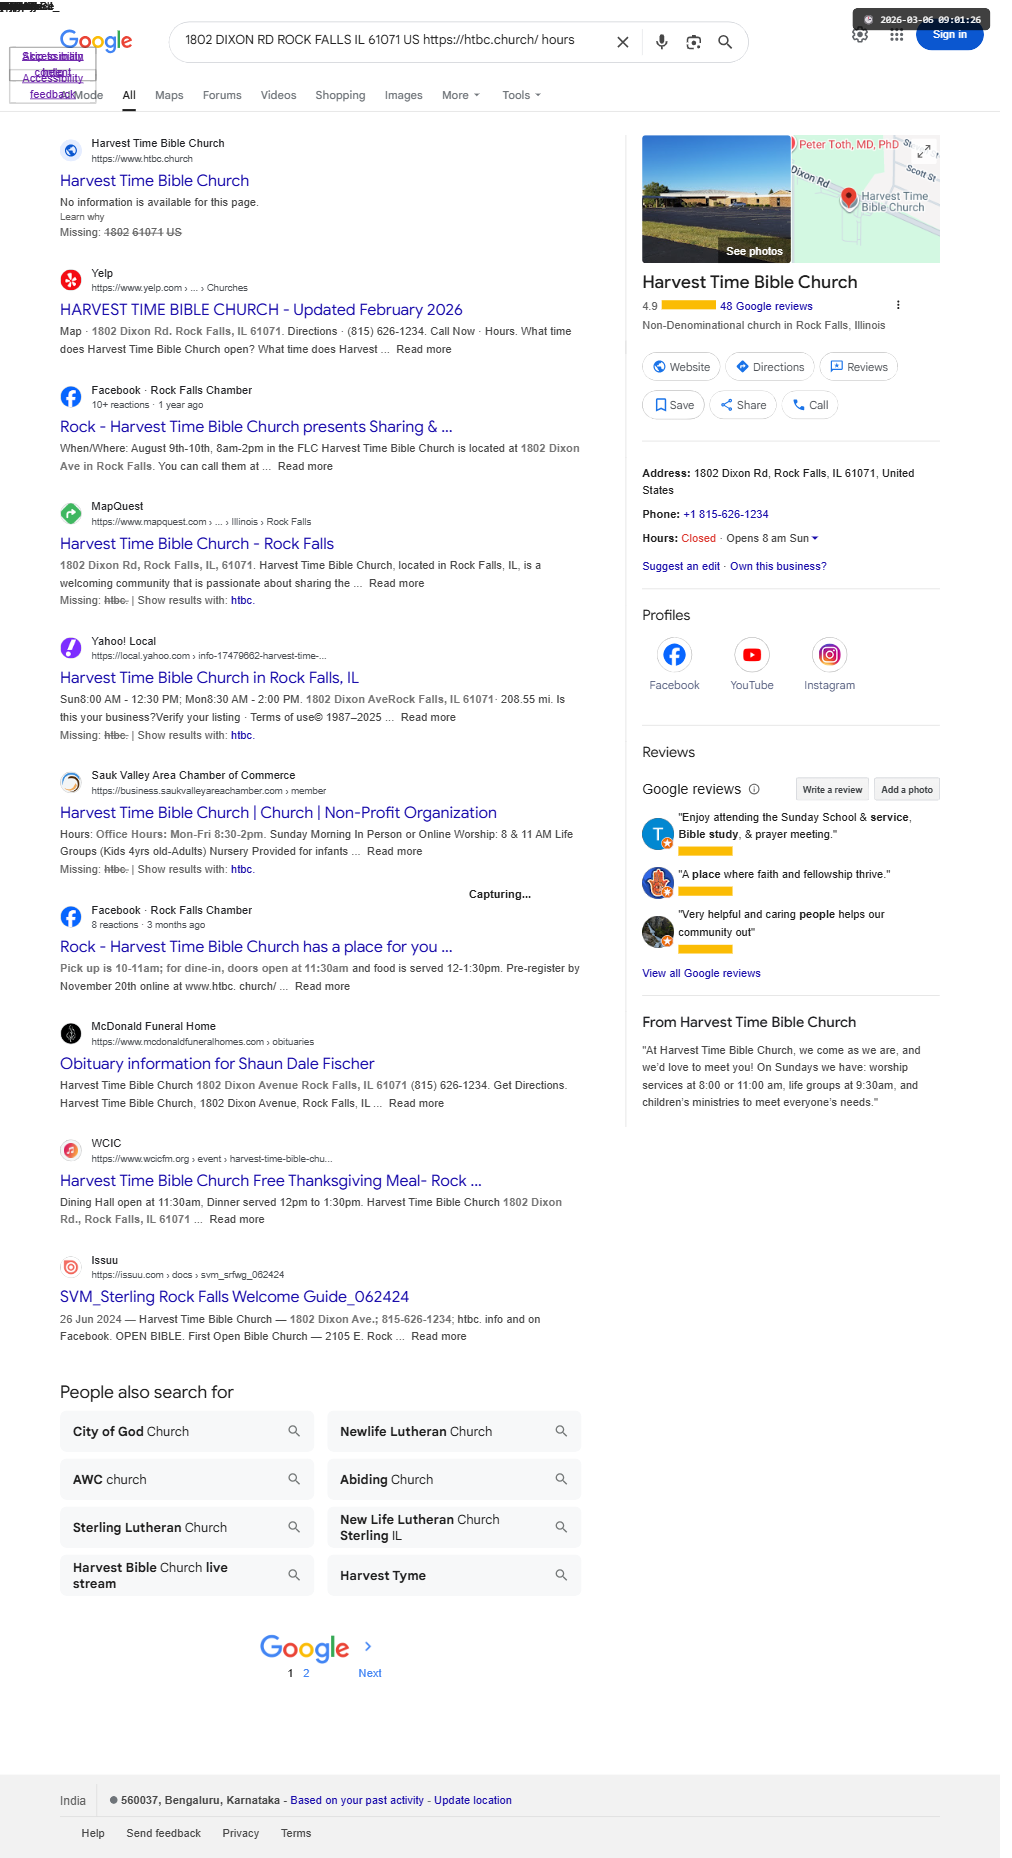
Task: Search for Sterling Lutheran Church suggestion
Action: 187,1527
